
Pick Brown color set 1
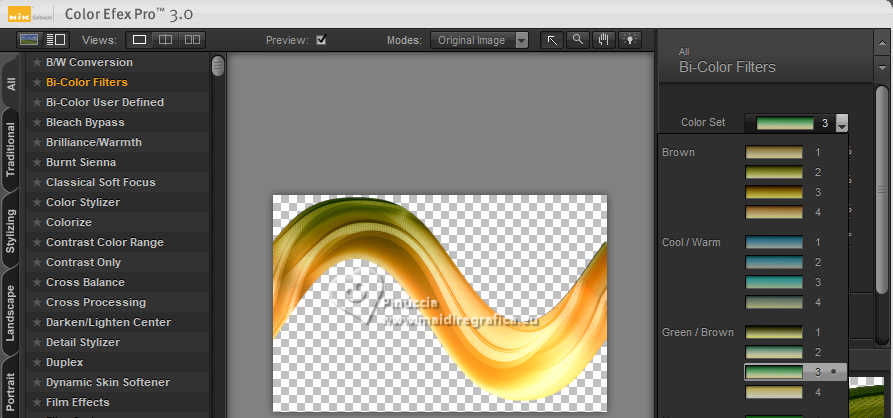click(774, 153)
